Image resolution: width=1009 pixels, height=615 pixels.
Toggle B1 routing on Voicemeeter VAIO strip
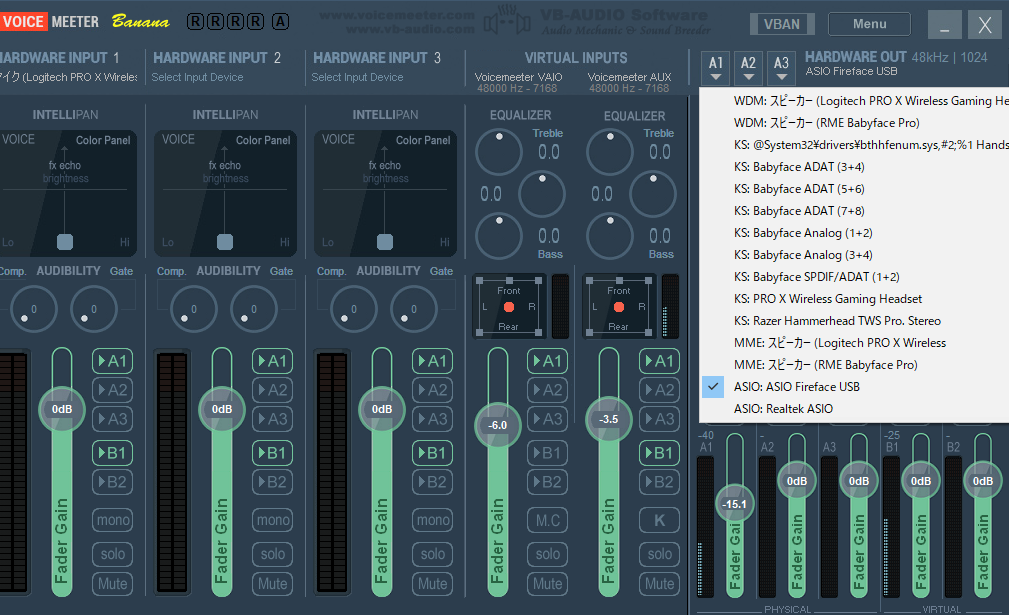548,453
